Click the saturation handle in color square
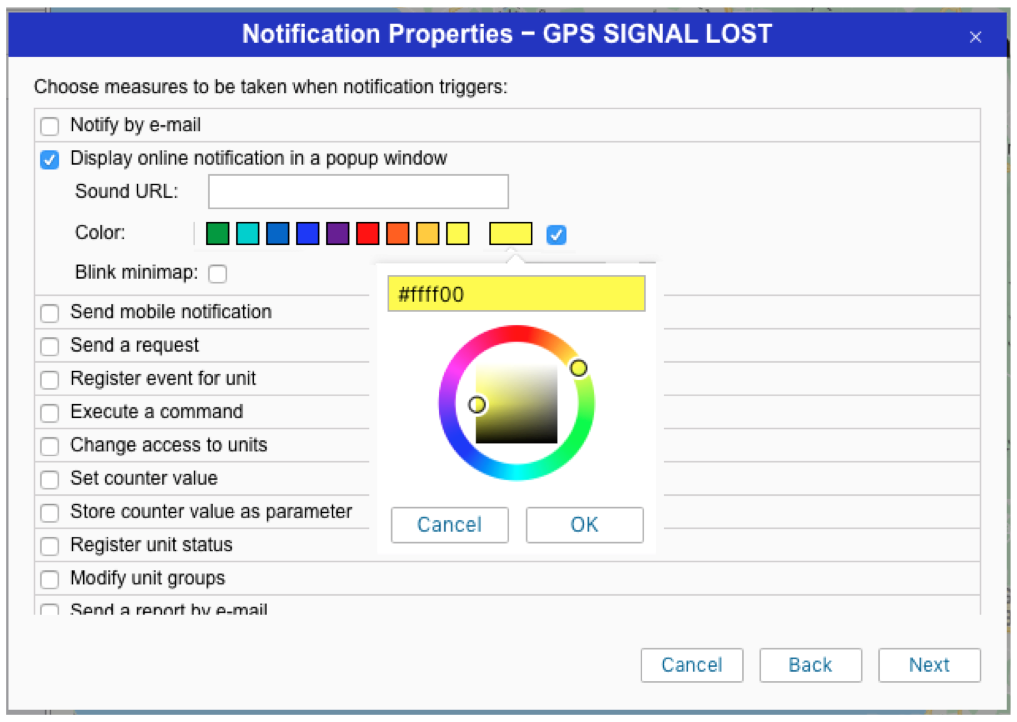 tap(477, 404)
